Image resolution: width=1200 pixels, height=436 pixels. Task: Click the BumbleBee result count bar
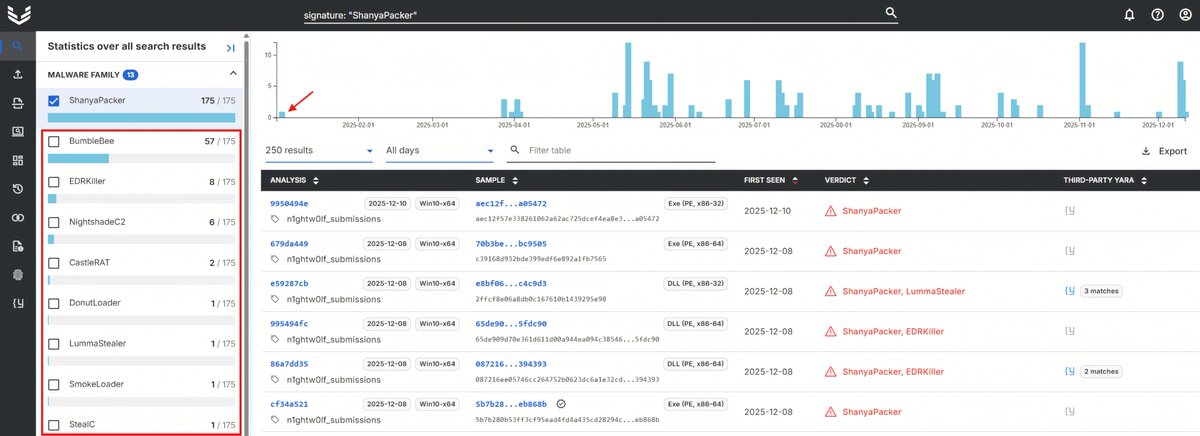point(141,158)
